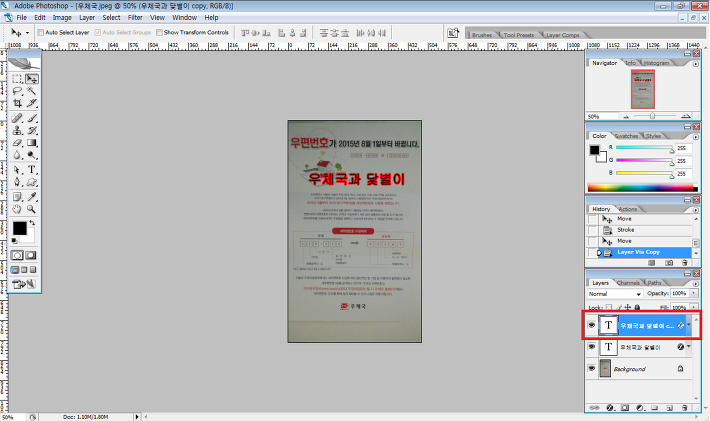Select the Move tool in toolbox
The width and height of the screenshot is (710, 421).
tap(32, 79)
